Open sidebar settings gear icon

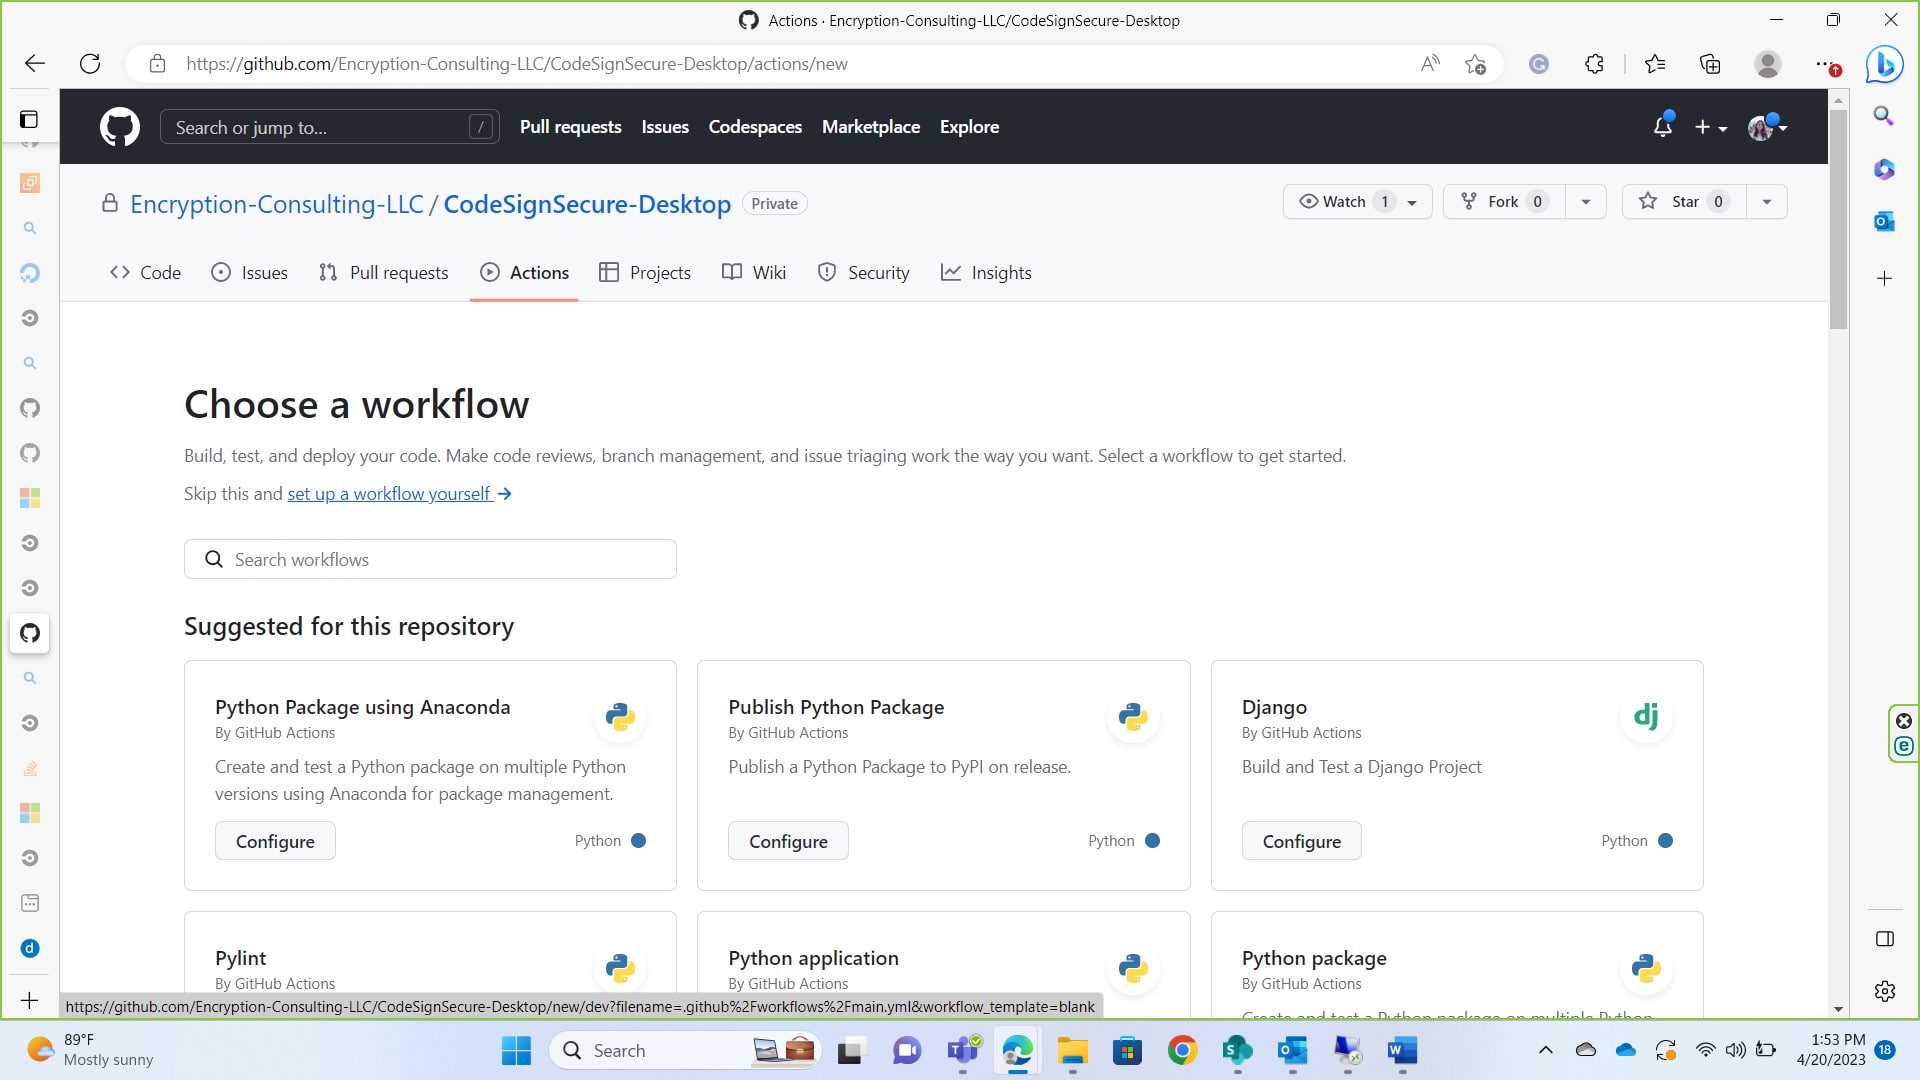[1884, 991]
